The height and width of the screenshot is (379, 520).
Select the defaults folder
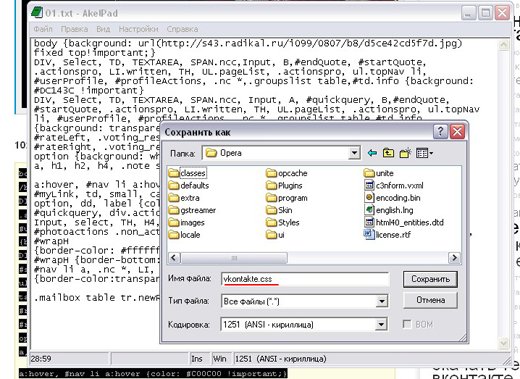coord(189,185)
